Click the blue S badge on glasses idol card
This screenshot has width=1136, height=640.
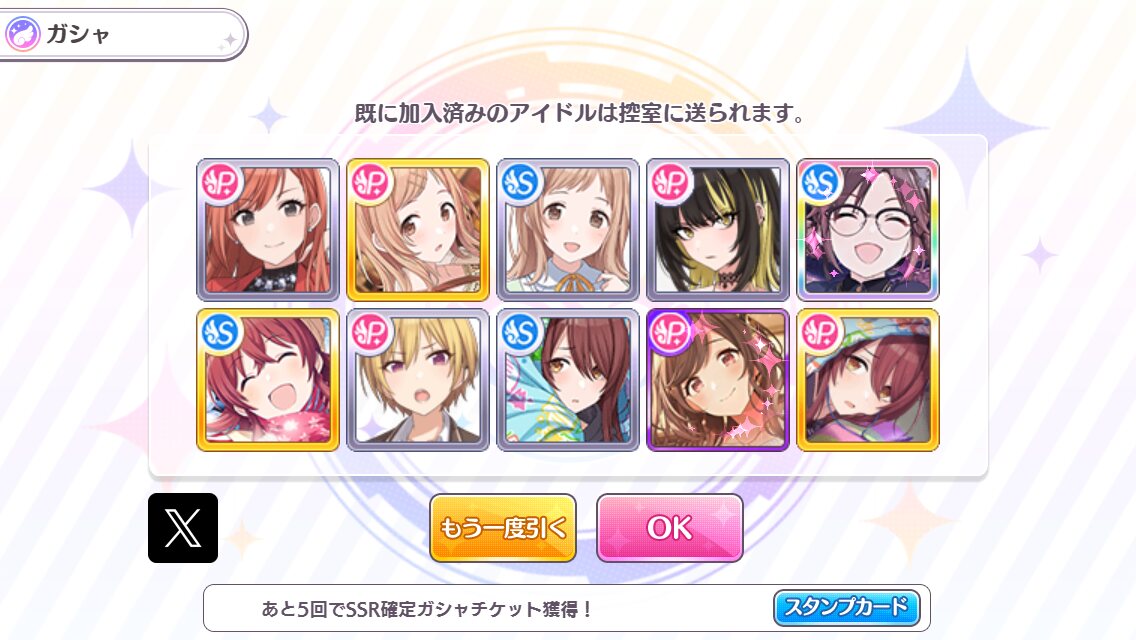click(x=821, y=182)
